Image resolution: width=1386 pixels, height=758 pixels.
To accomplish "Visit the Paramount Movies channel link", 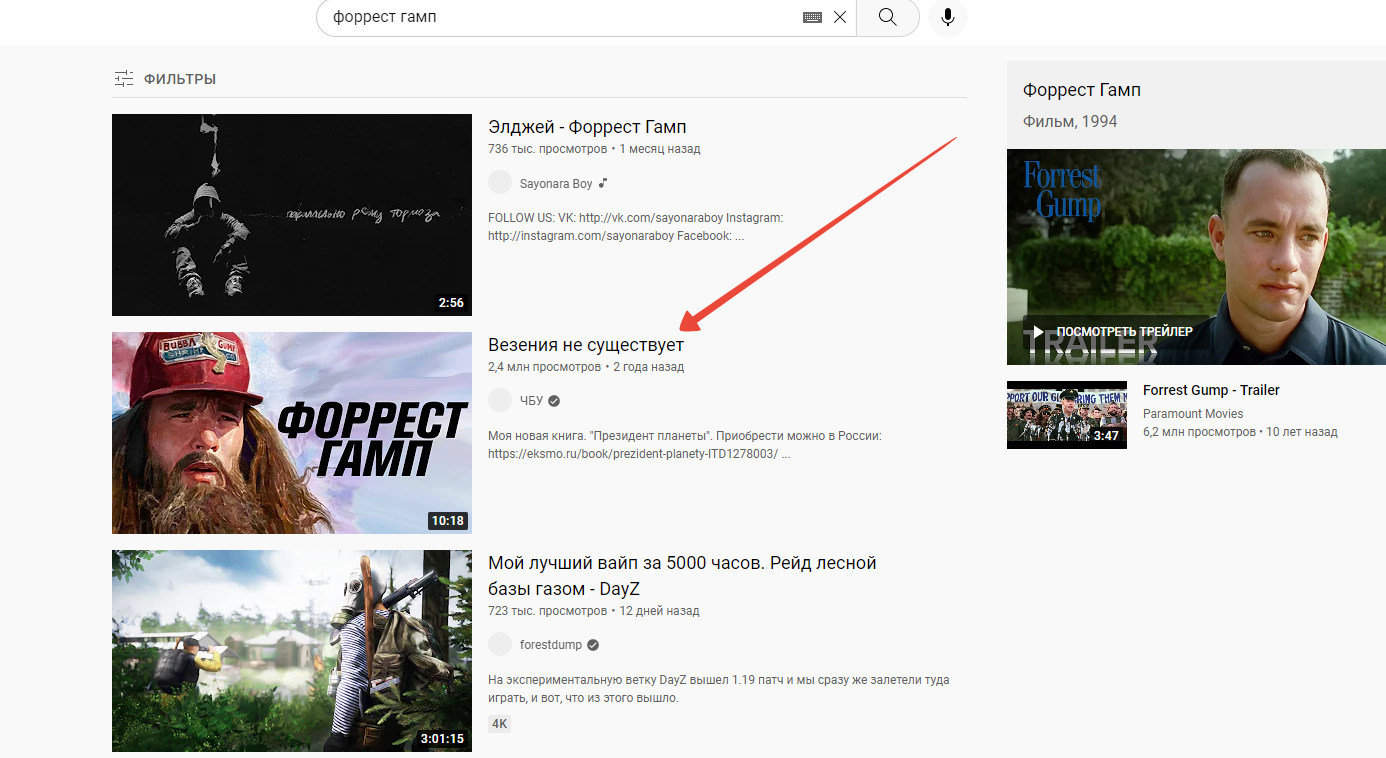I will [1193, 413].
